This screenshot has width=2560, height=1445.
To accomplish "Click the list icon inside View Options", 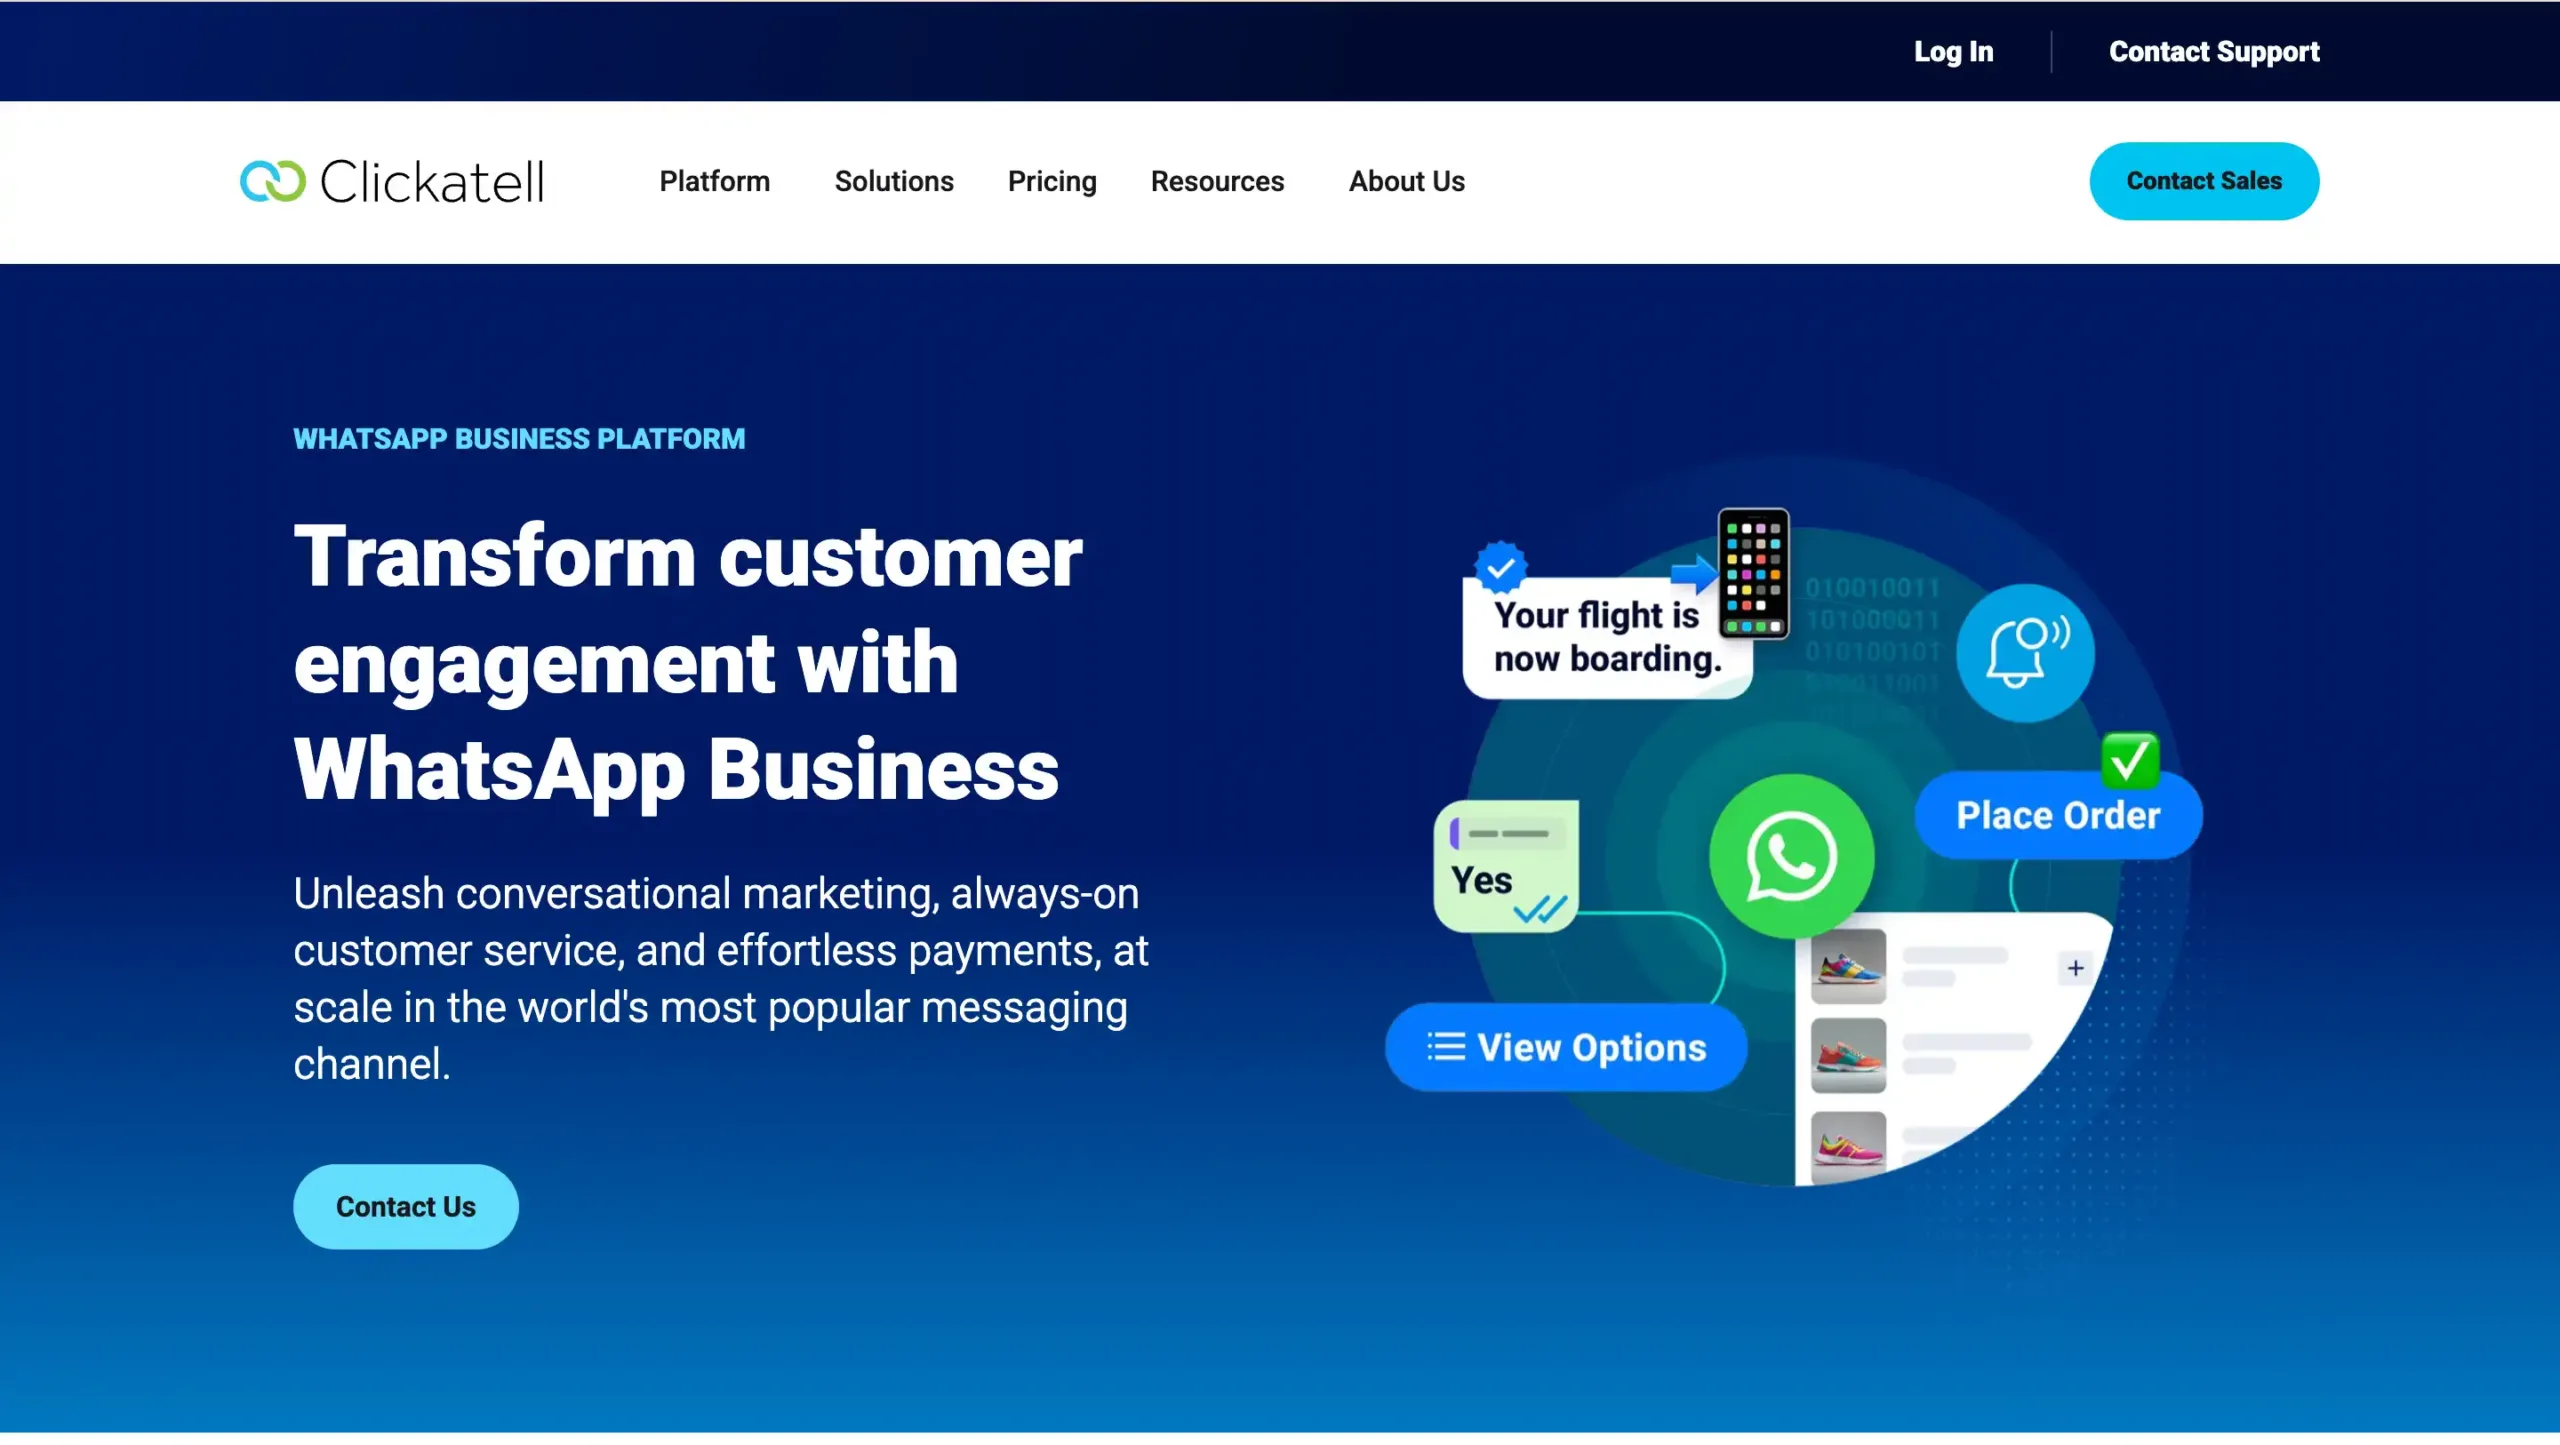I will 1444,1046.
